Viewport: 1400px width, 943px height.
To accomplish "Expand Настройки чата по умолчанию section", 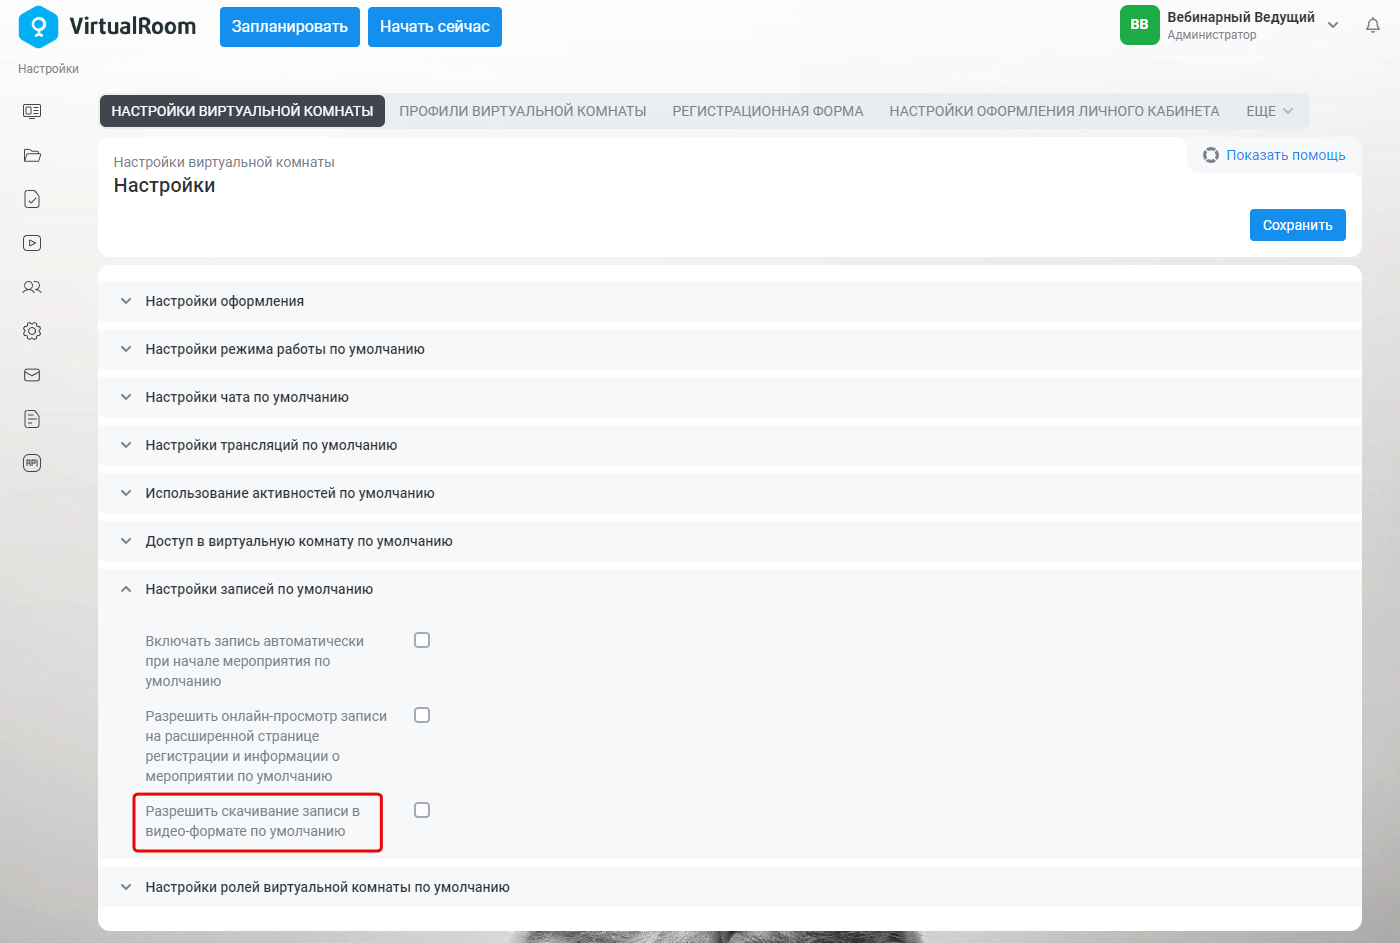I will click(x=730, y=397).
